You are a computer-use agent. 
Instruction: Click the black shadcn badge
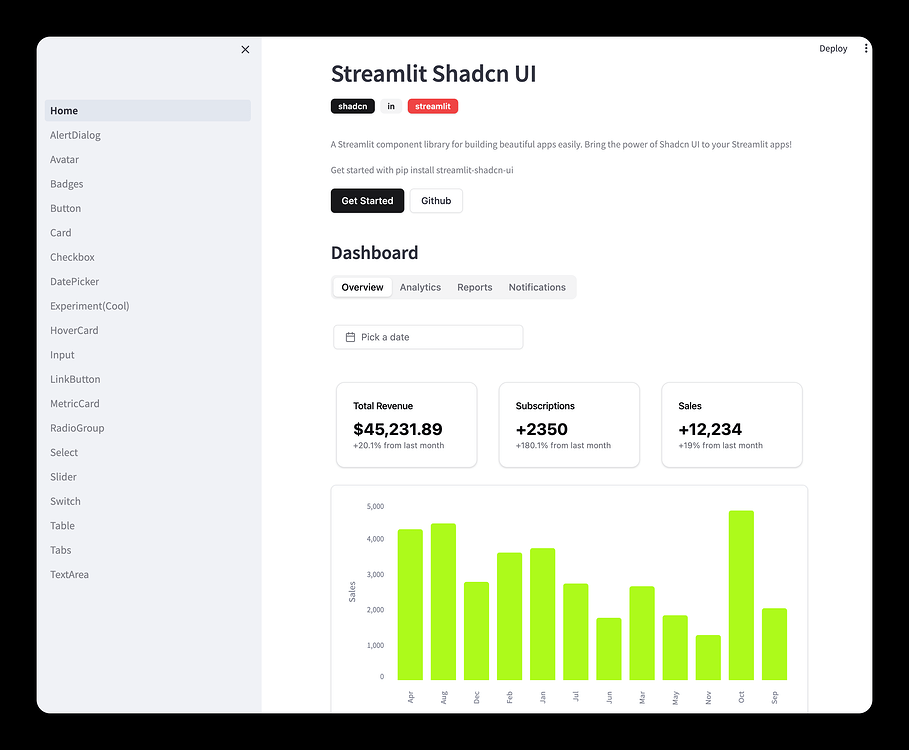pyautogui.click(x=352, y=106)
